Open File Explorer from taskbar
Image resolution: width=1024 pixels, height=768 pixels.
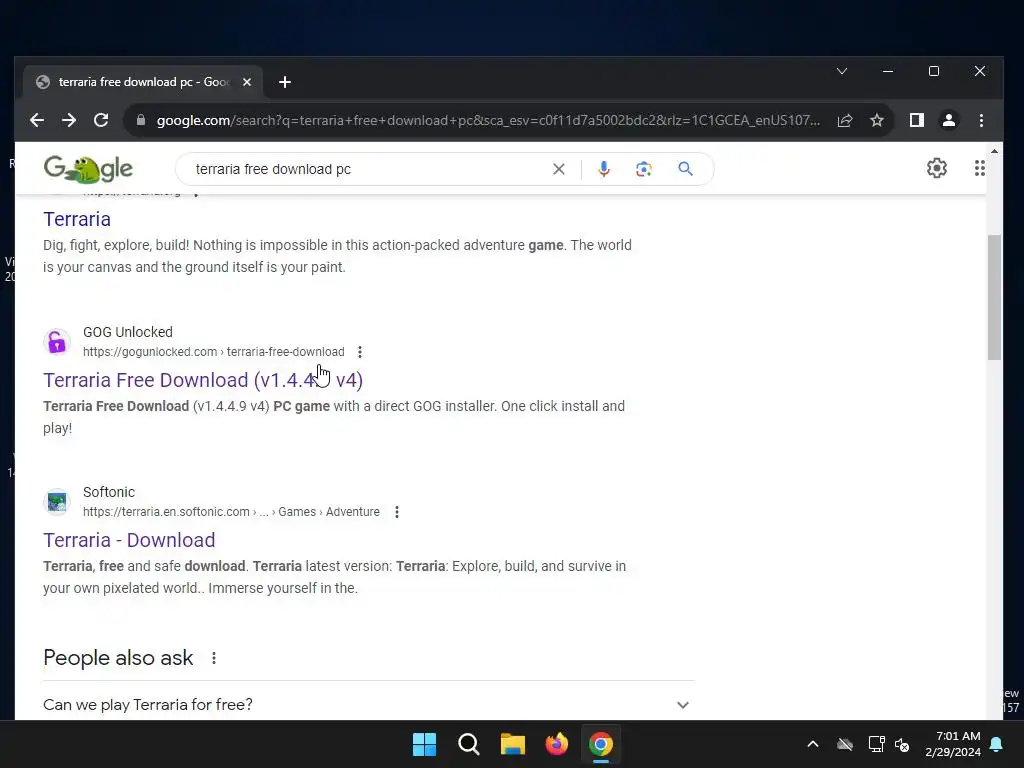513,744
